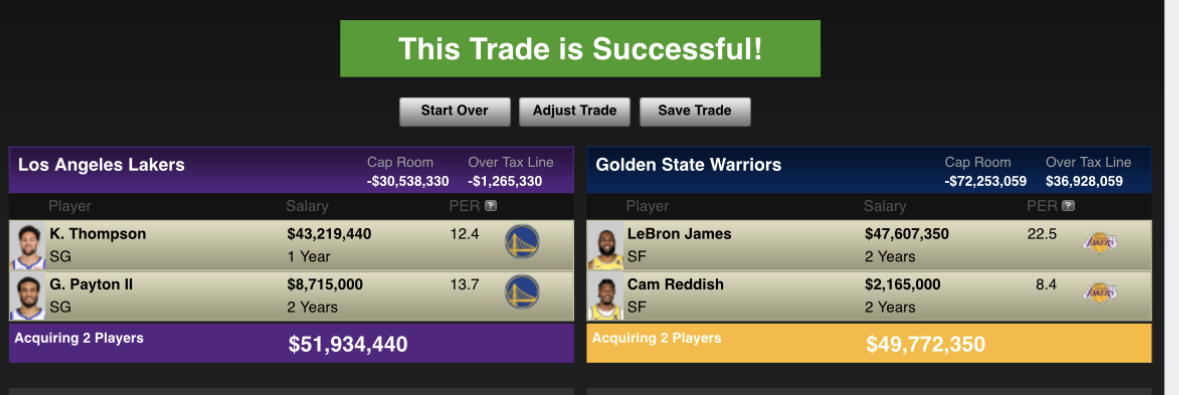
Task: Select the G. Payton II player name
Action: point(91,284)
